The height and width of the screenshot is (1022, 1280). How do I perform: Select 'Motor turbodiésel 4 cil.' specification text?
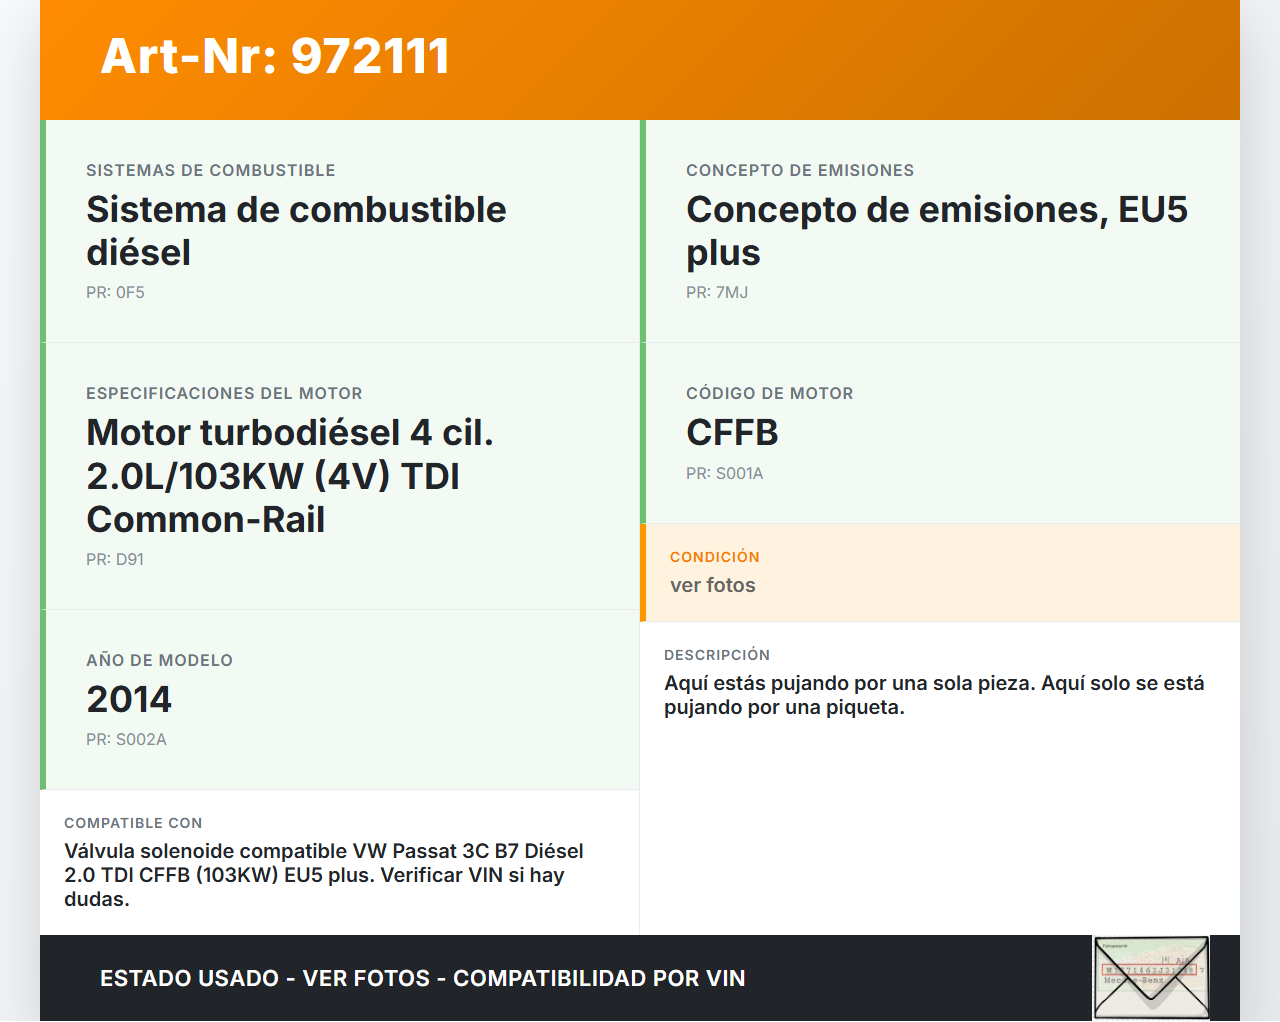(x=290, y=433)
